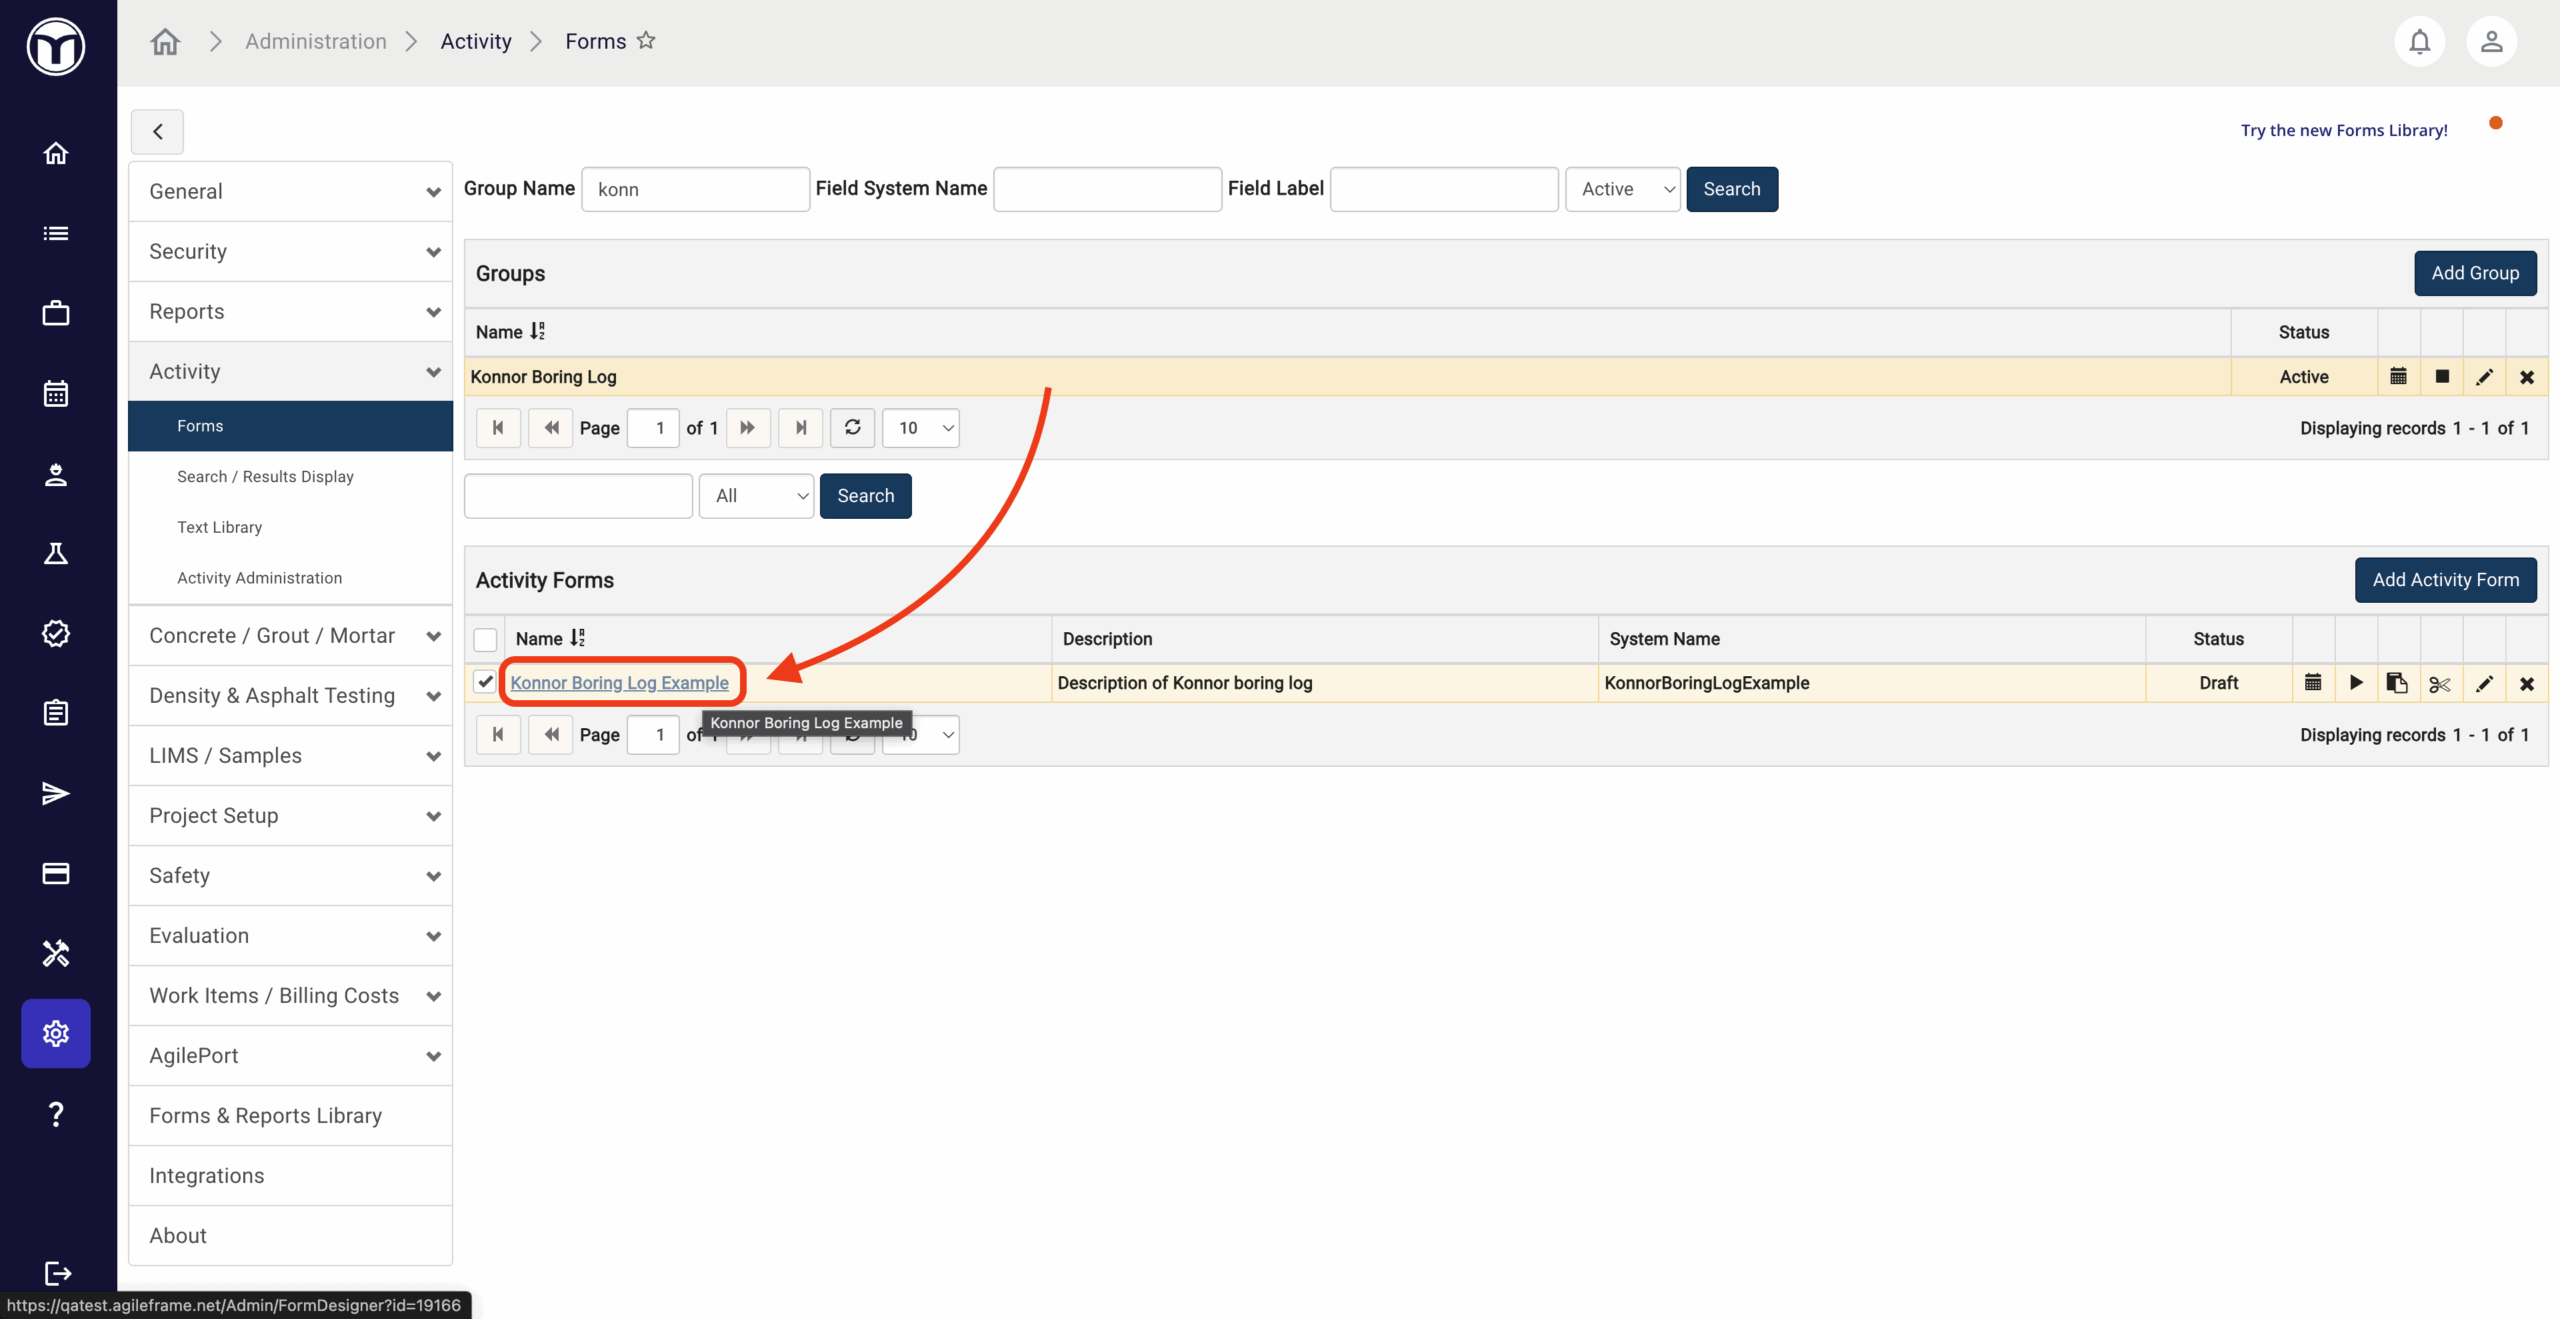The width and height of the screenshot is (2560, 1319).
Task: Toggle the select-all checkbox in Activity Forms header
Action: point(485,639)
